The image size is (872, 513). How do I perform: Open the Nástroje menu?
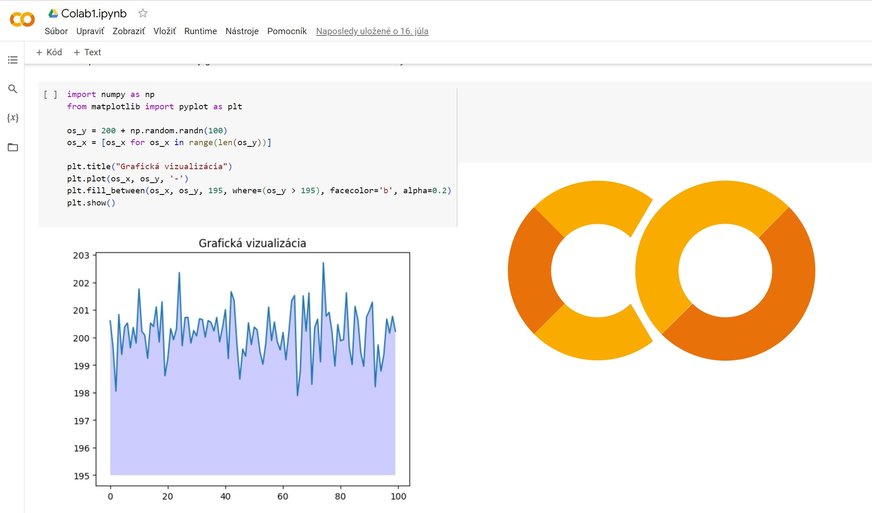click(242, 31)
